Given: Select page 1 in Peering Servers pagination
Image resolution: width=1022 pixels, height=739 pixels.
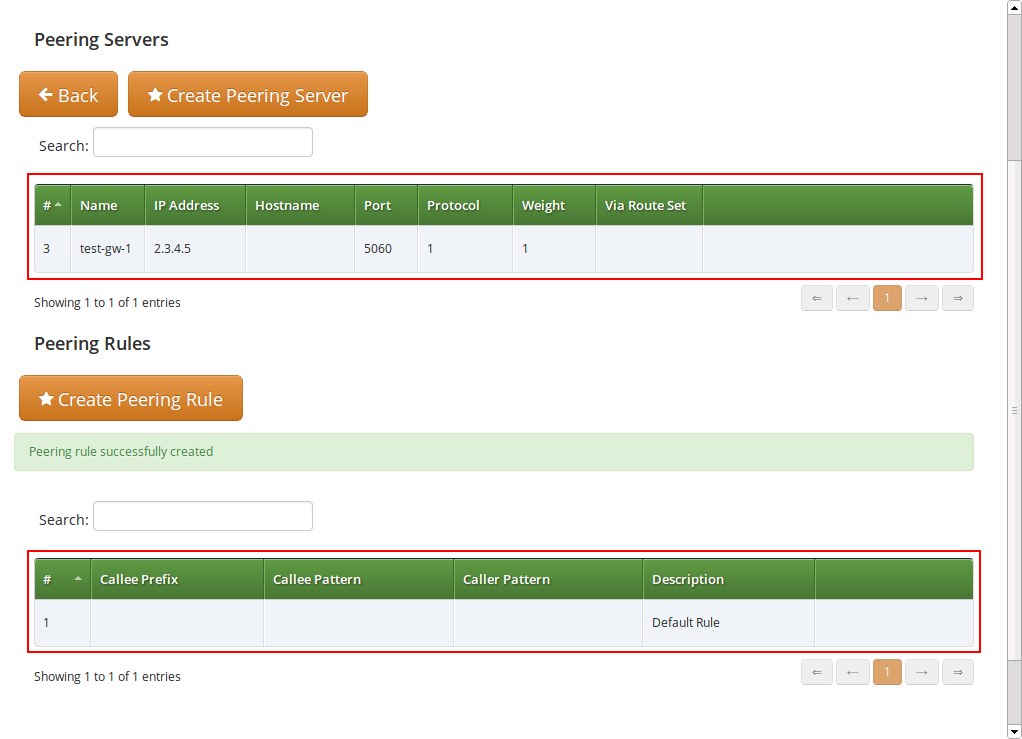Looking at the screenshot, I should coord(887,298).
